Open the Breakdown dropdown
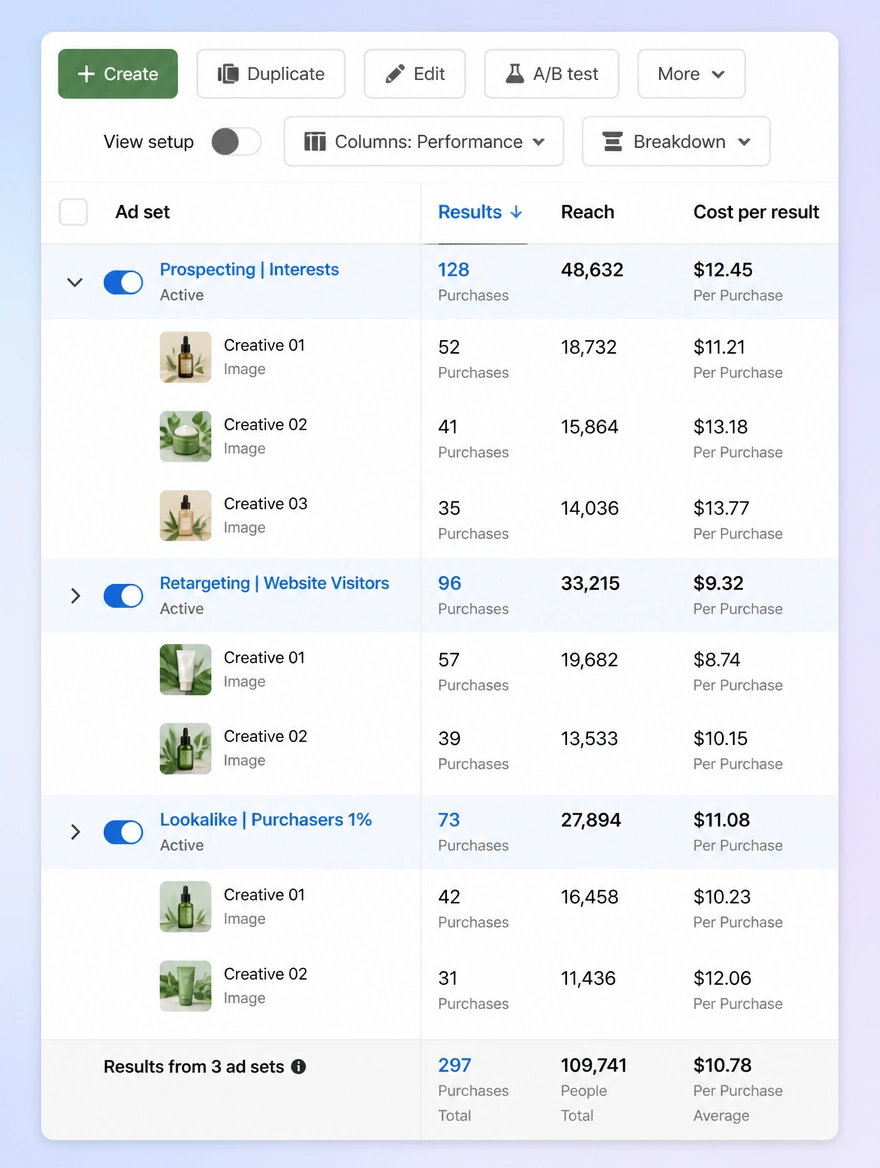 [676, 142]
